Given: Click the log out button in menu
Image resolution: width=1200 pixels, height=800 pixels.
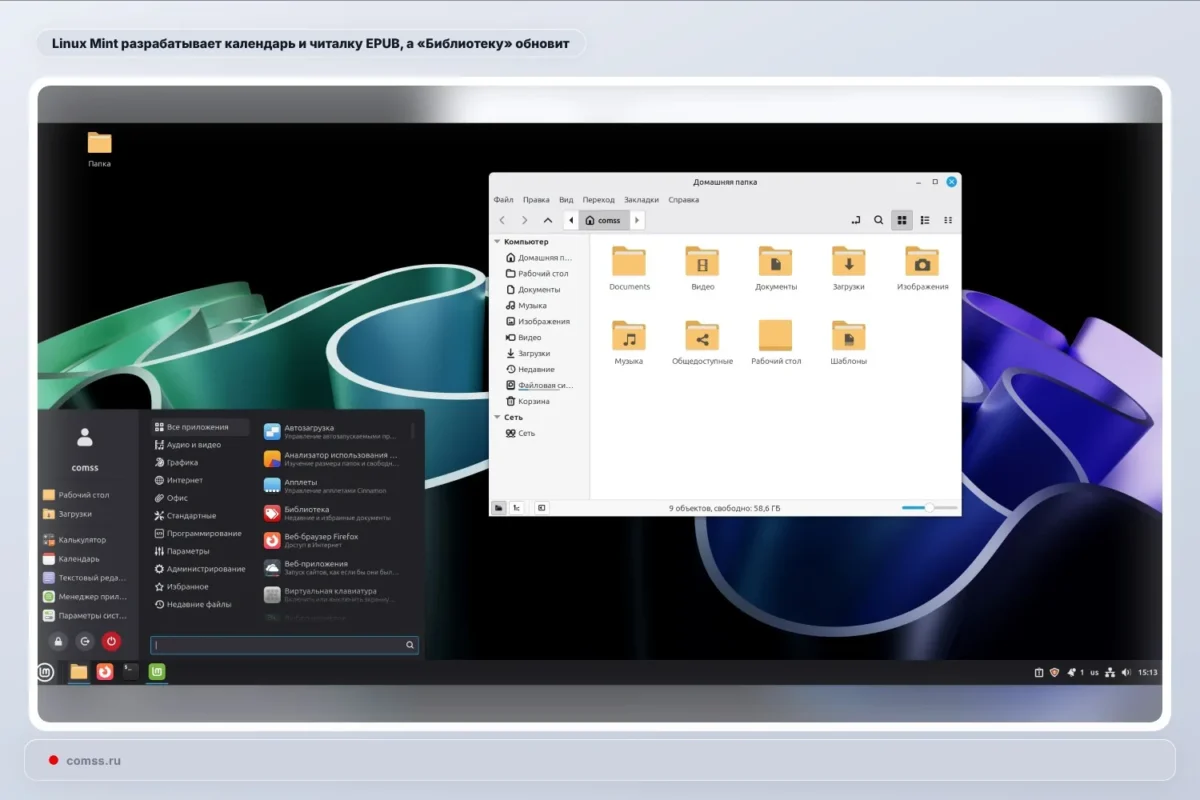Looking at the screenshot, I should [x=85, y=641].
